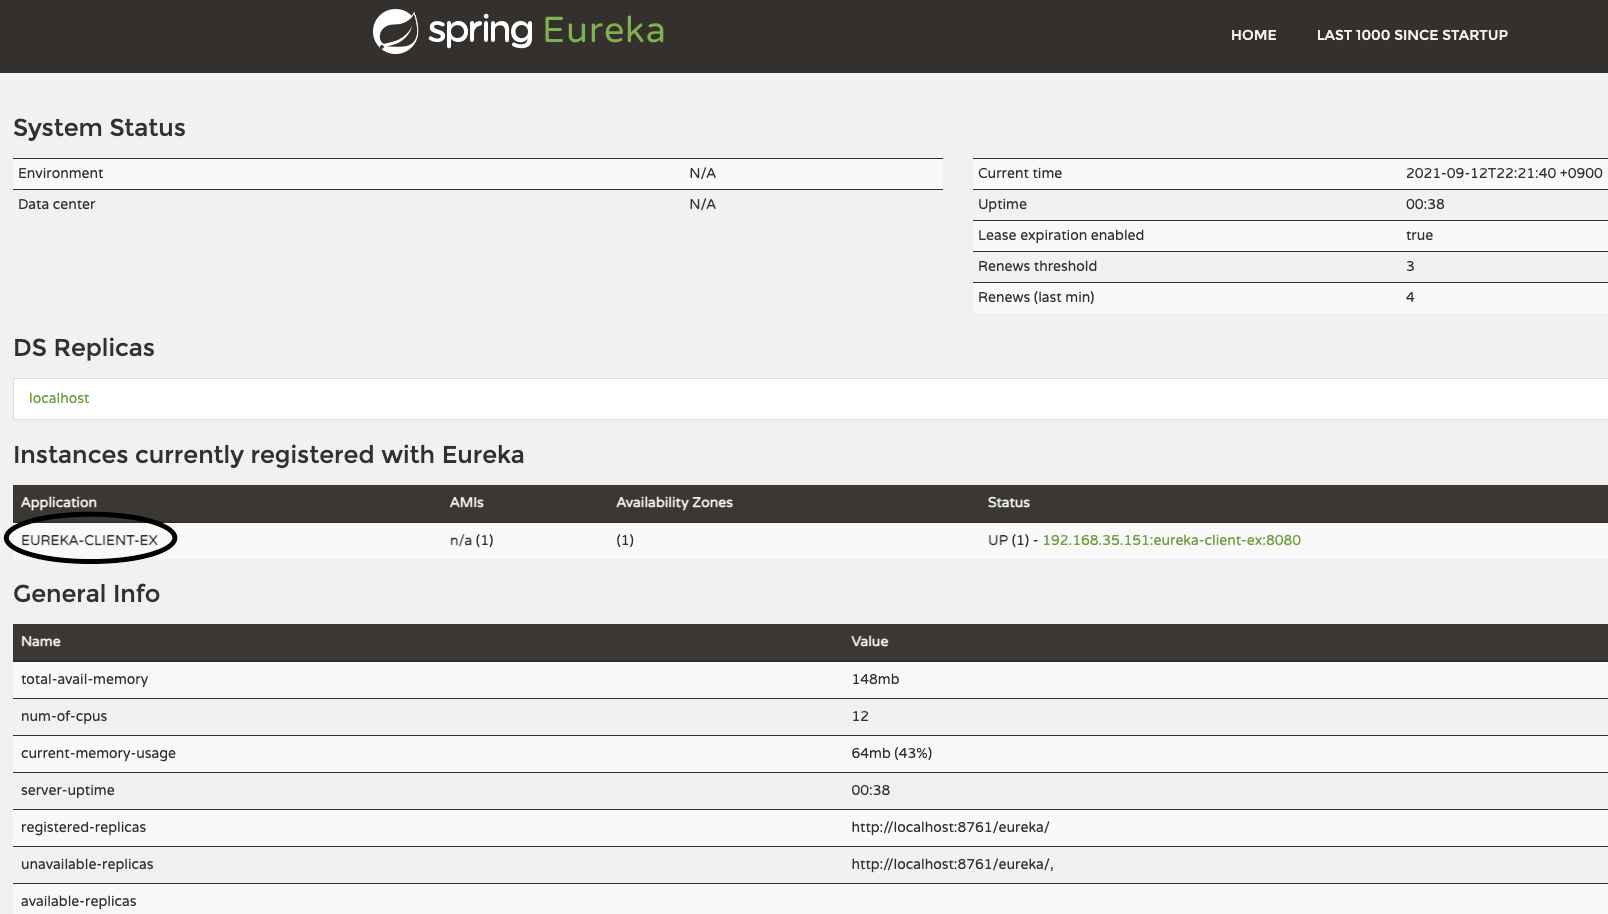Select the num-of-cpus value 12
Screen dimensions: 1608x914
click(860, 716)
